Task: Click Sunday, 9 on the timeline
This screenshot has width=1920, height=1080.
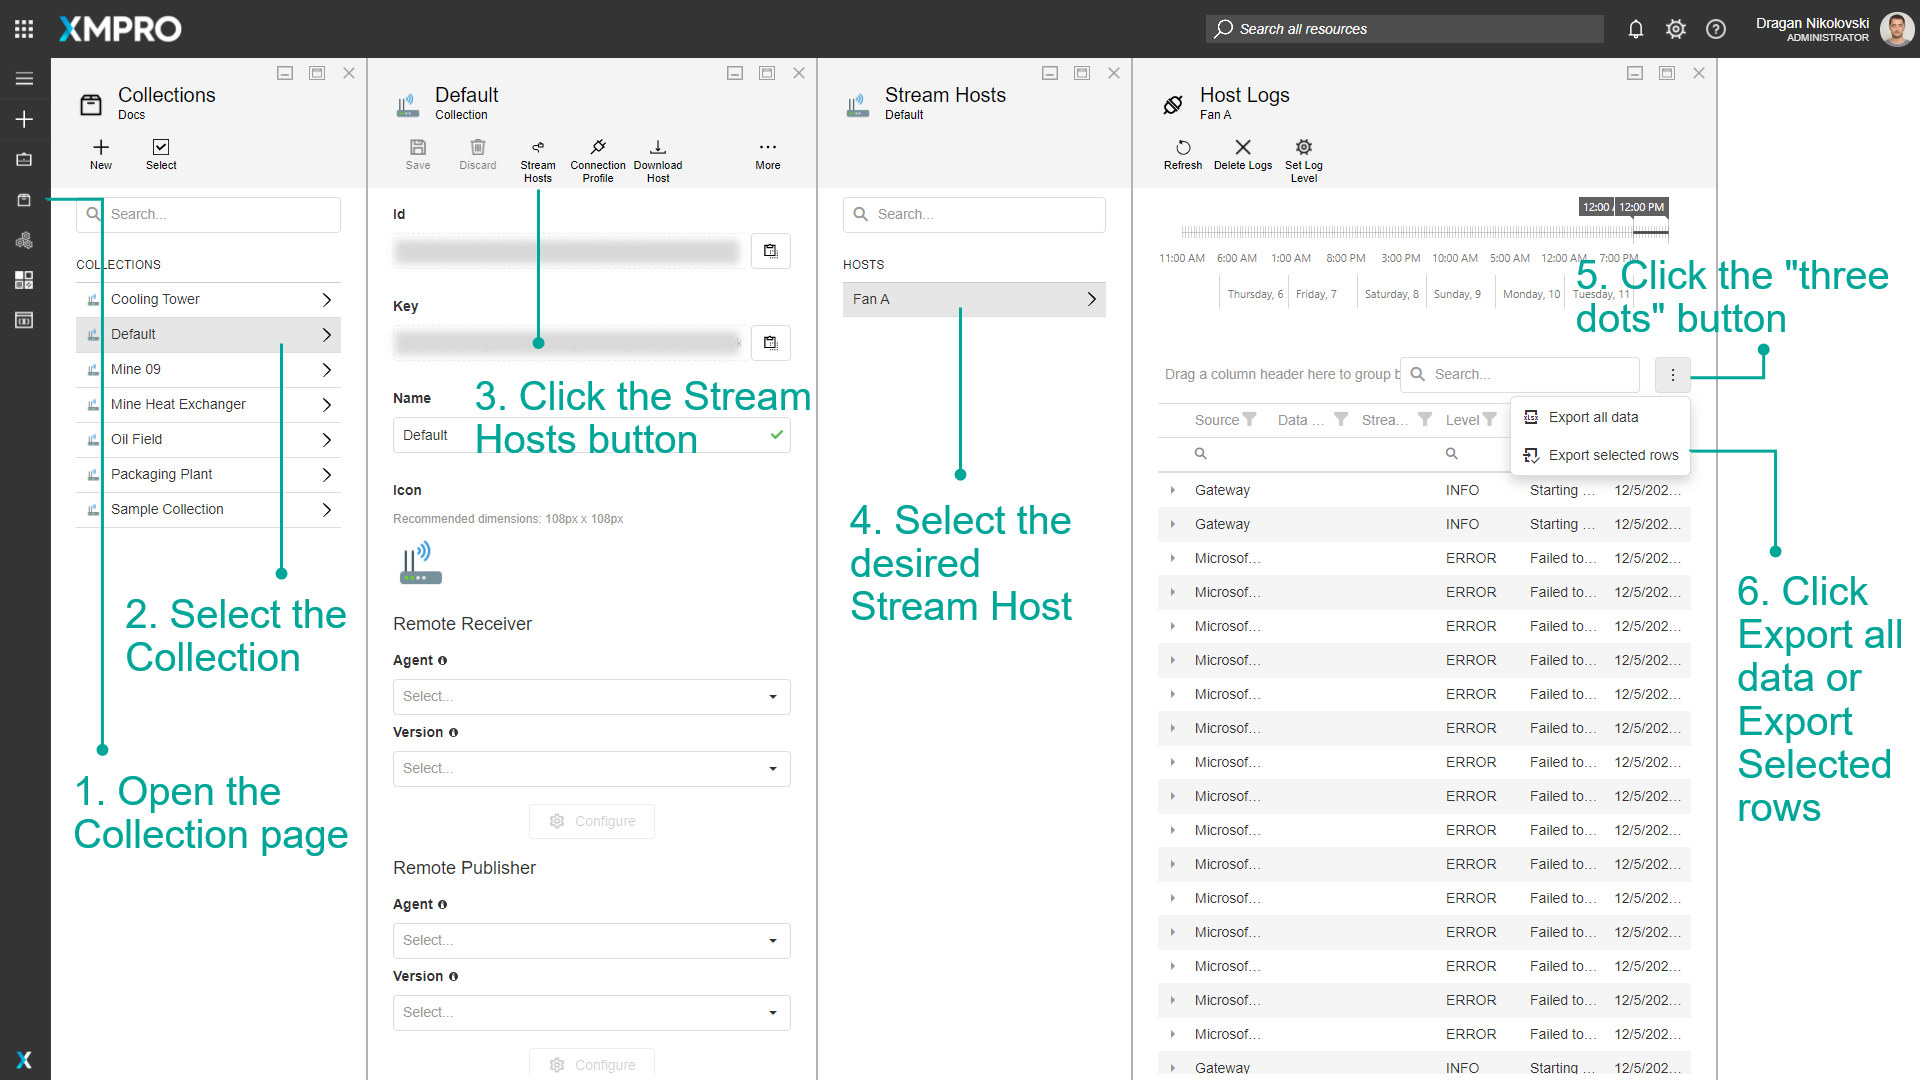Action: pyautogui.click(x=1457, y=294)
